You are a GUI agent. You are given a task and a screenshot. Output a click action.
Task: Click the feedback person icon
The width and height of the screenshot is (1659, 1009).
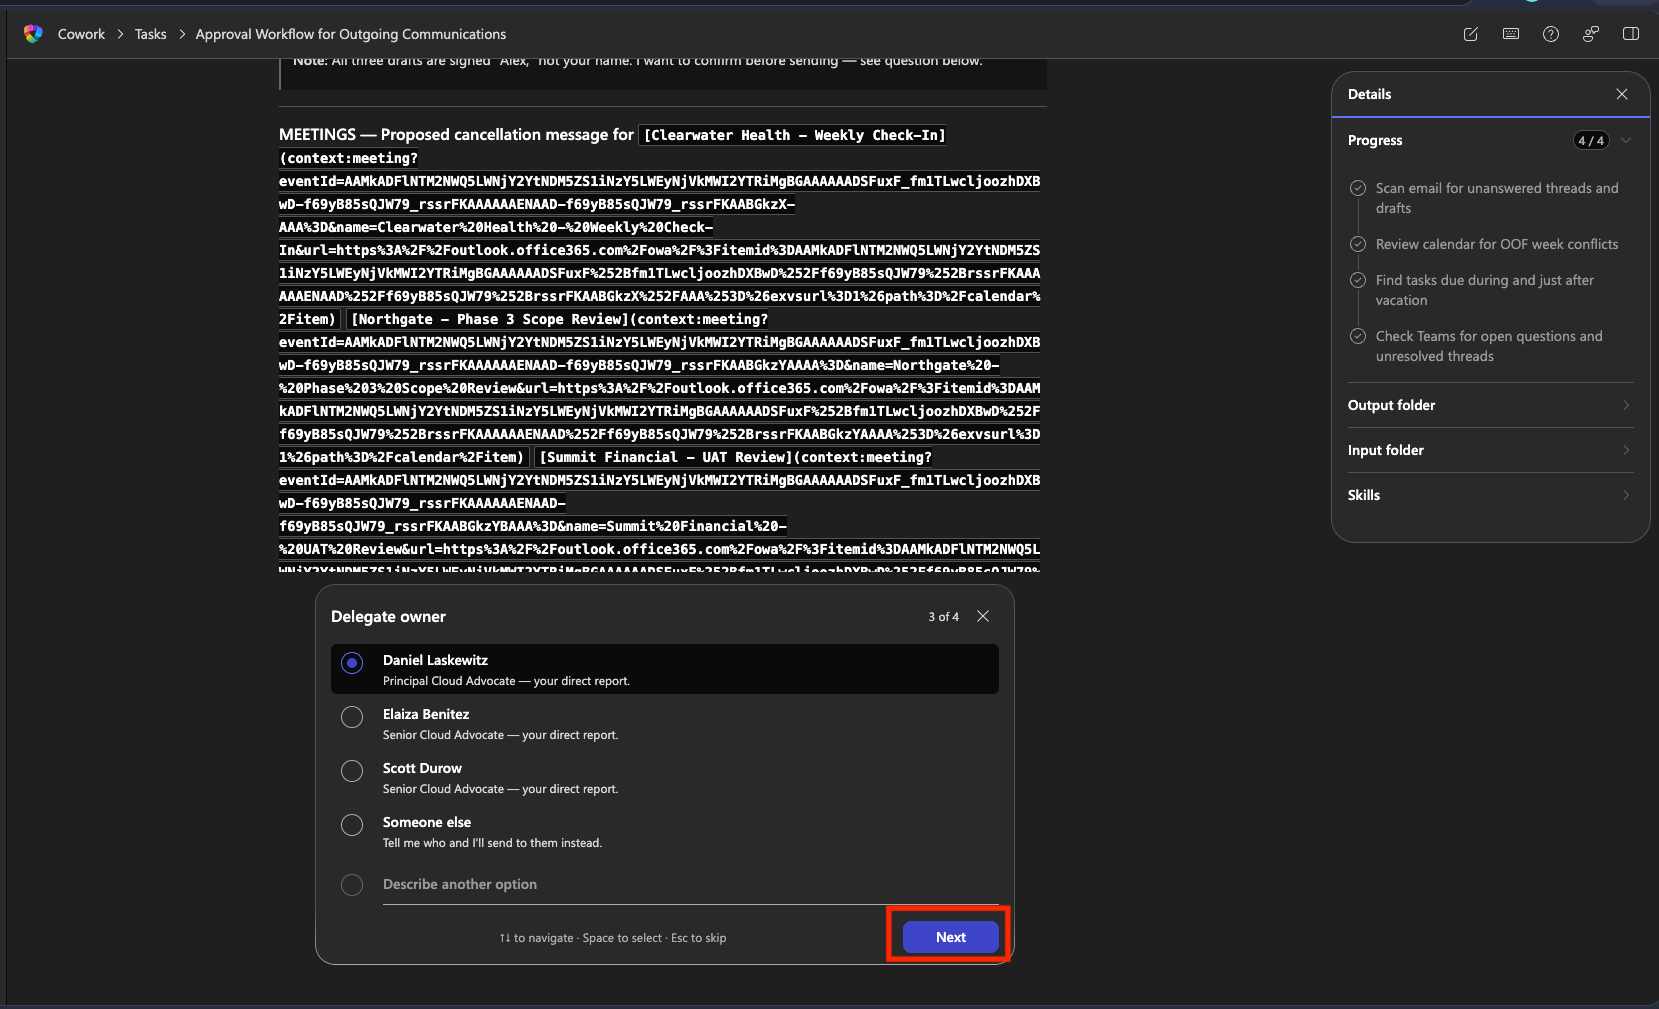pos(1590,34)
